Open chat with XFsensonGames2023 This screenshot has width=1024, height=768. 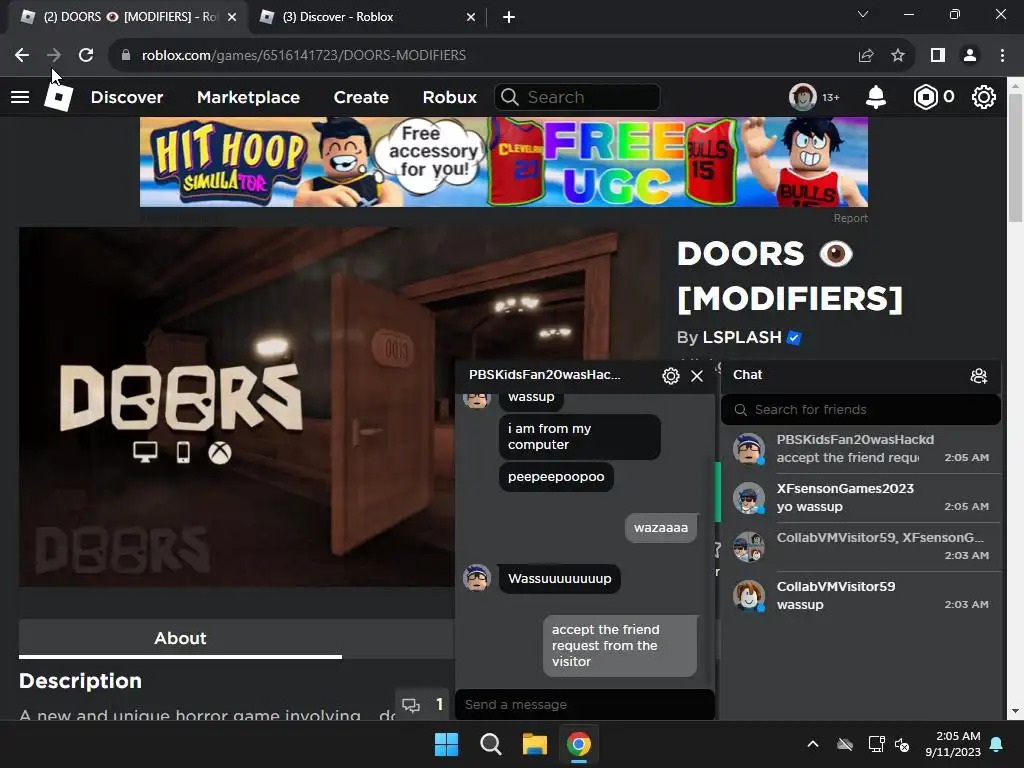861,498
